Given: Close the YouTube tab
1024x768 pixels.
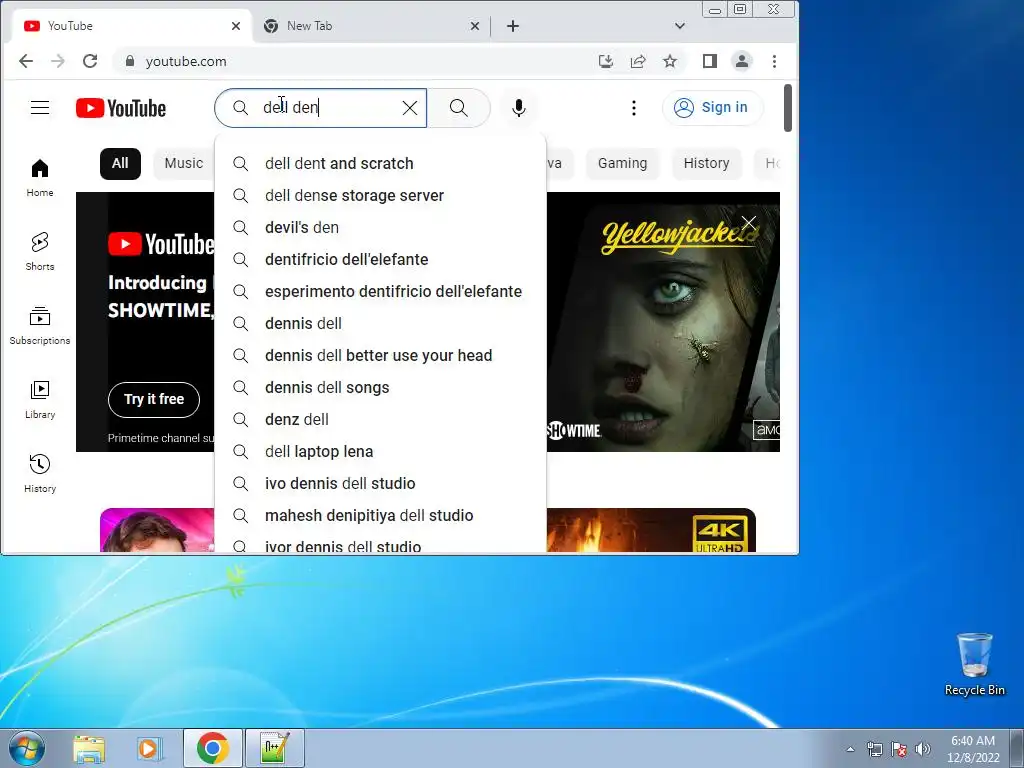Looking at the screenshot, I should [236, 26].
